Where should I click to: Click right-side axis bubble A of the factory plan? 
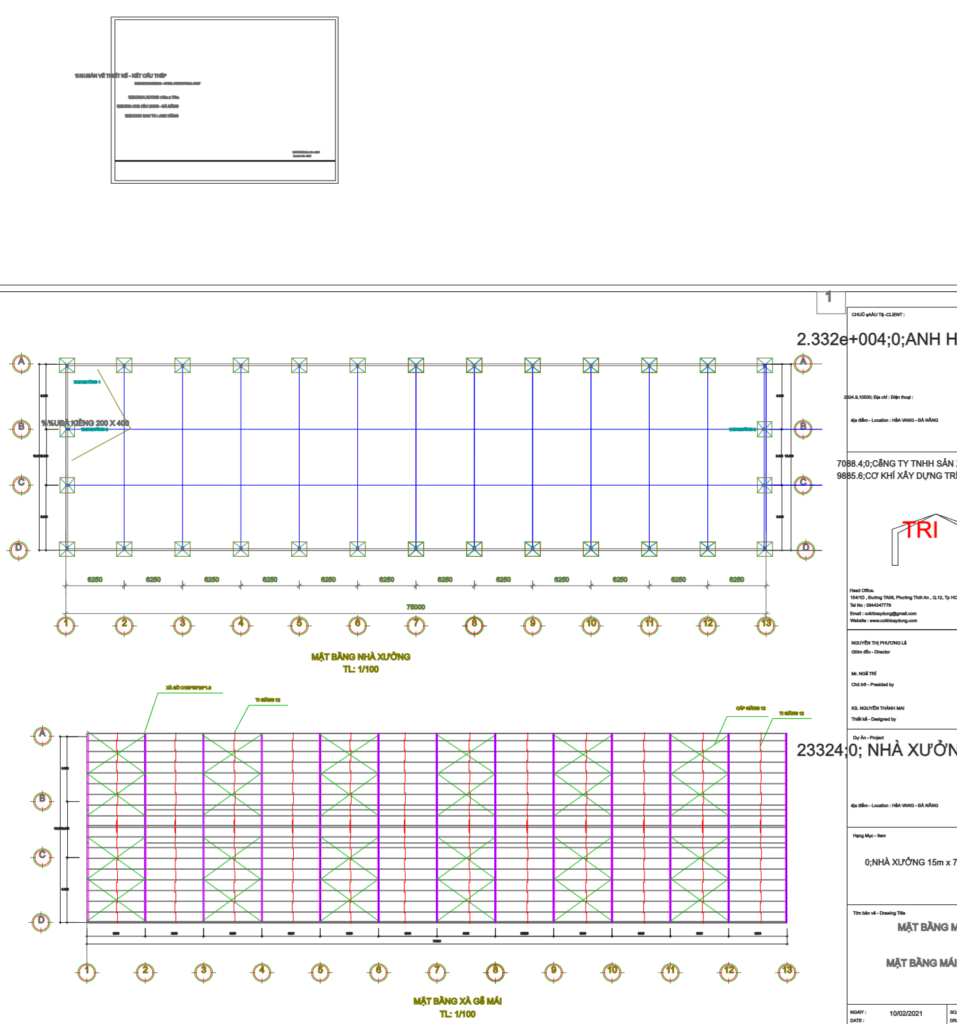coord(803,363)
